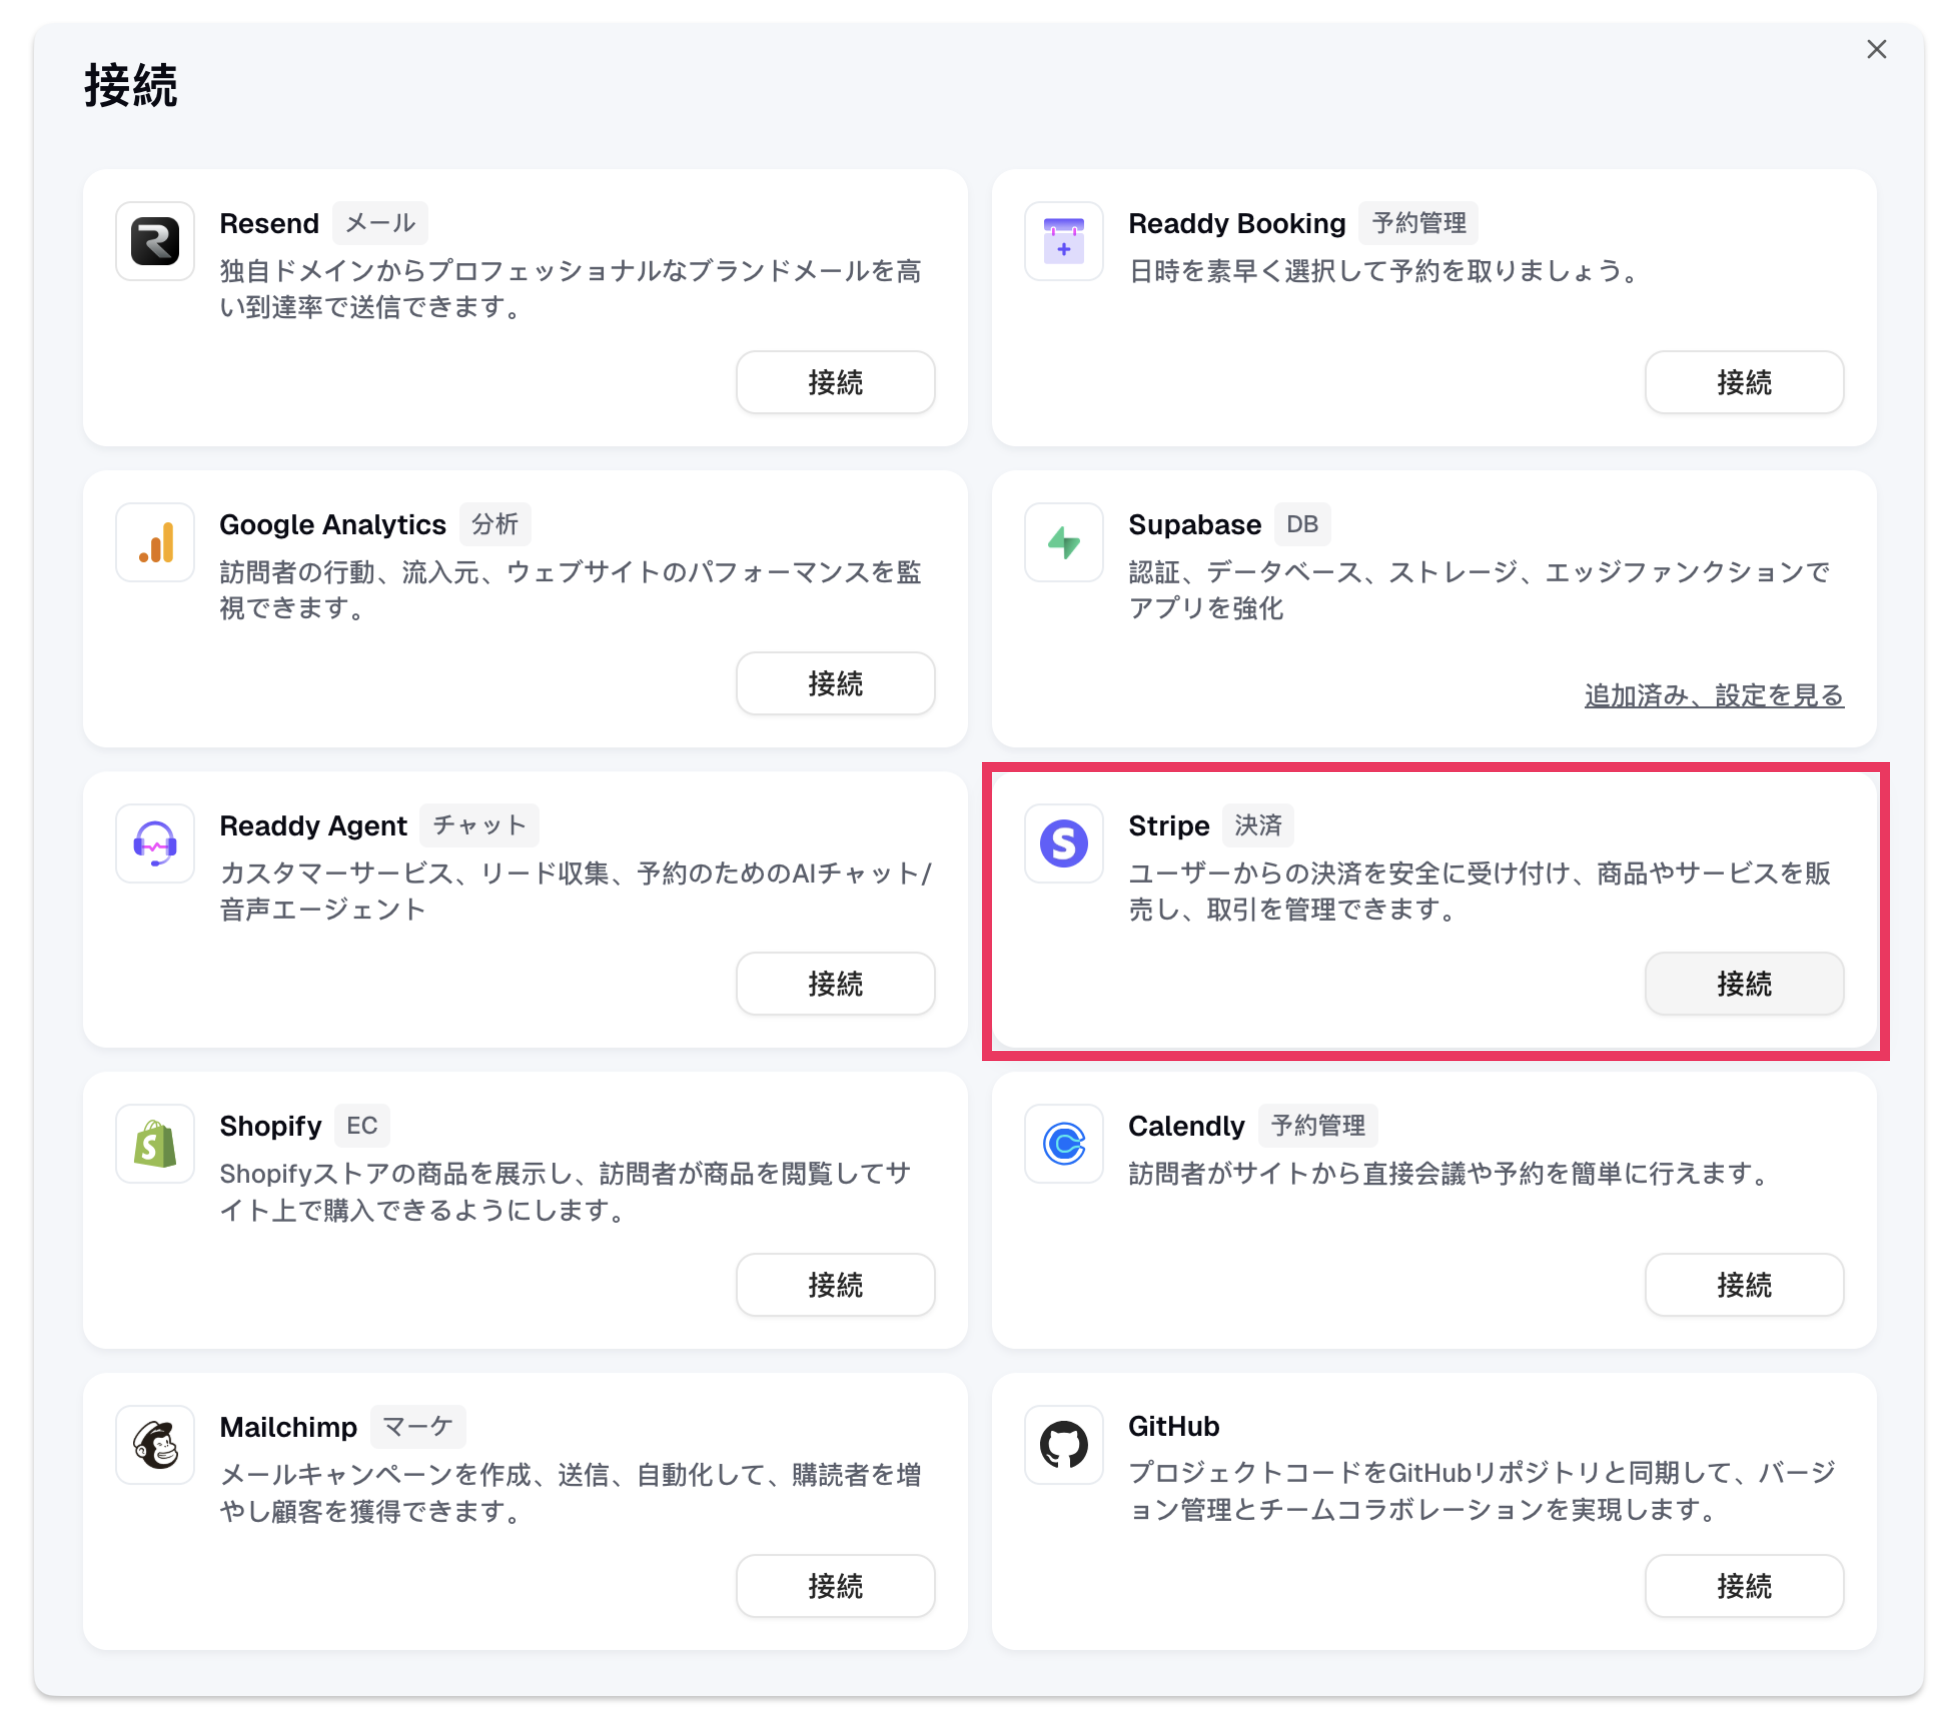Click the メール tag next to Resend

pyautogui.click(x=380, y=223)
